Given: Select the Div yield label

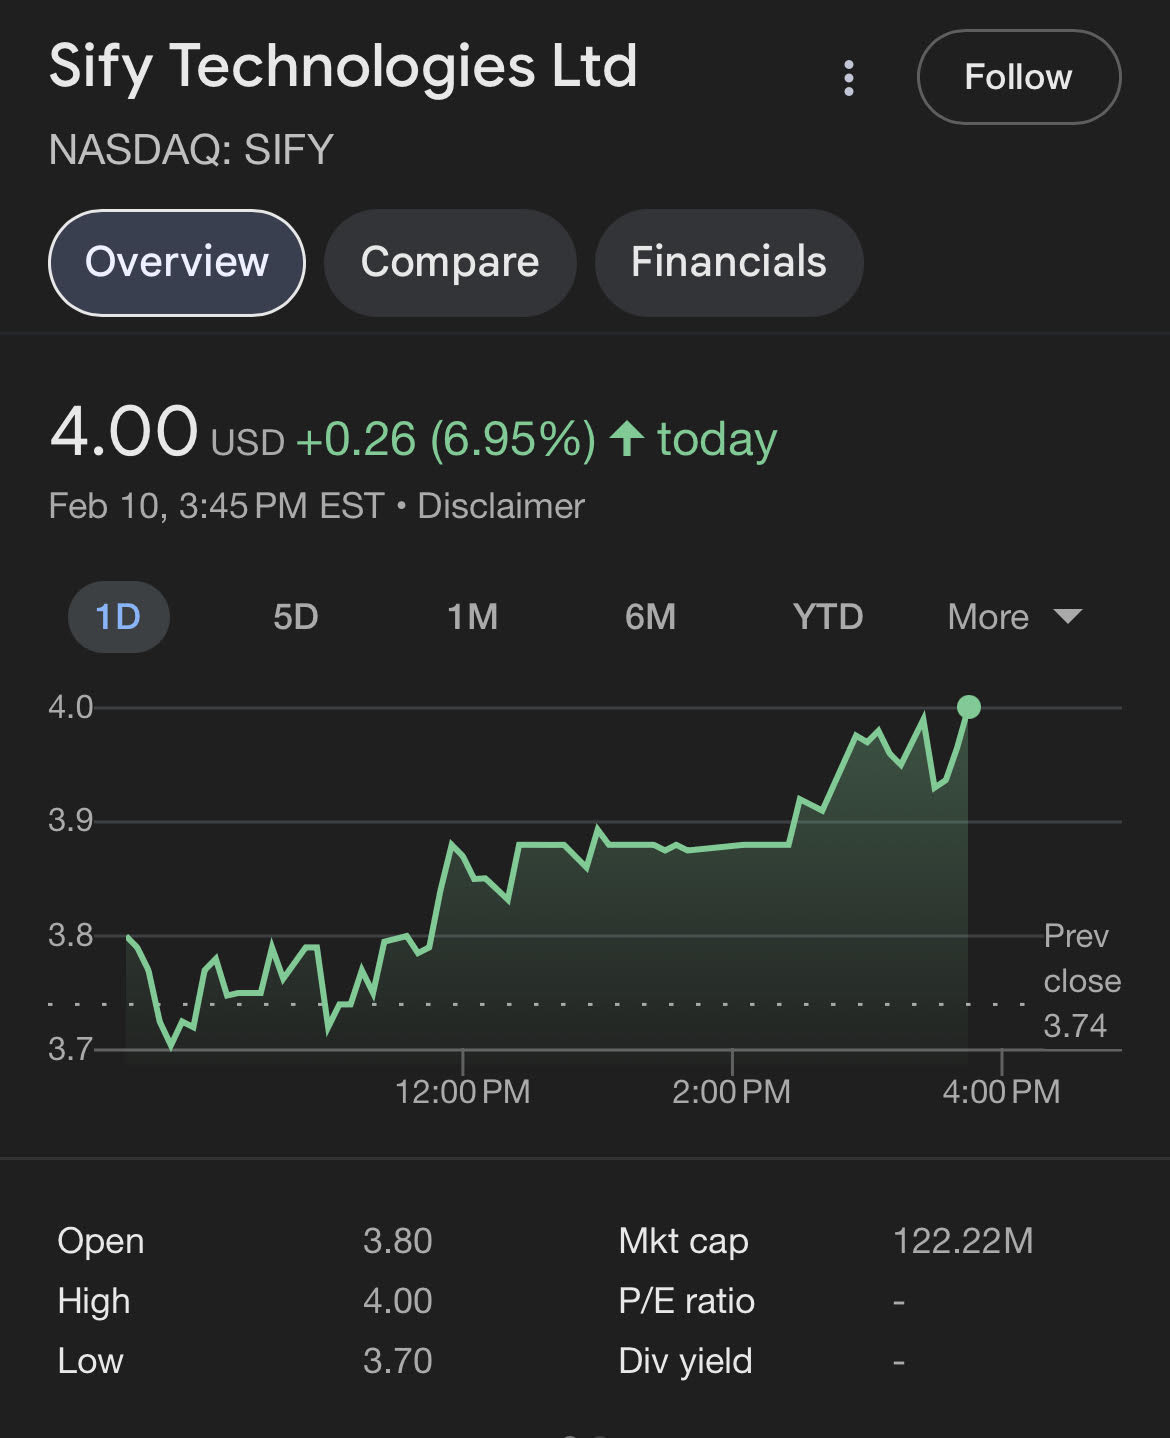Looking at the screenshot, I should pos(686,1361).
